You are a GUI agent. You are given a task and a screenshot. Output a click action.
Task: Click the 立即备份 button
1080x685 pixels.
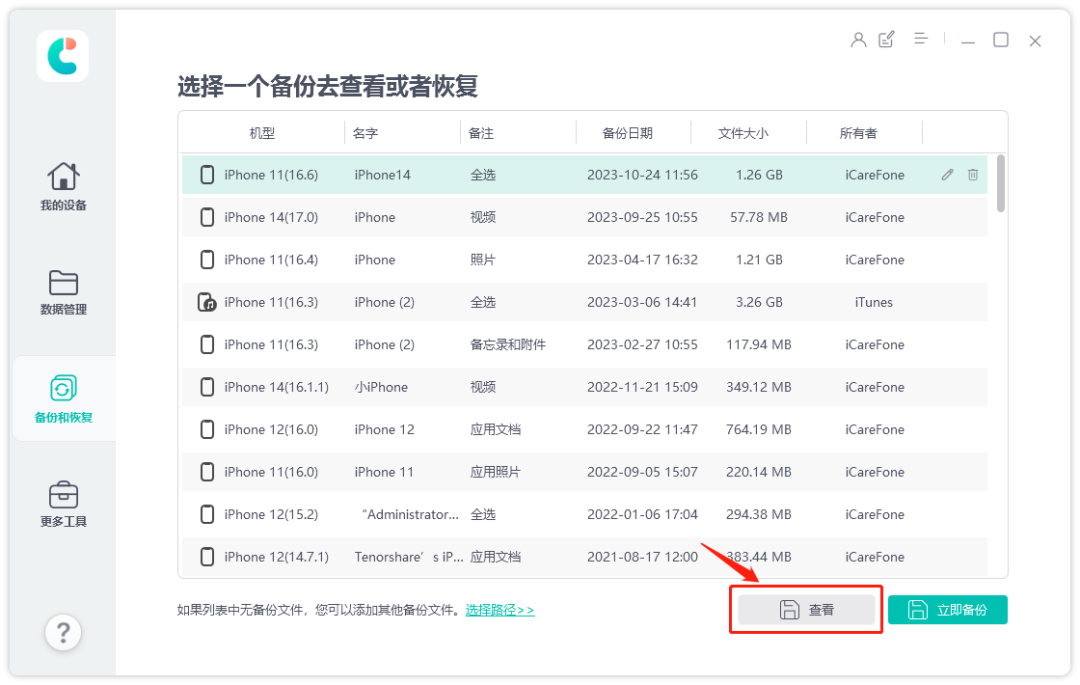coord(947,610)
